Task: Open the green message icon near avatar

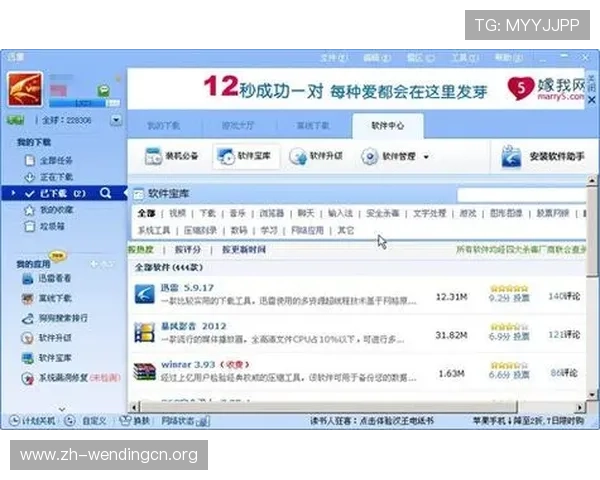Action: point(103,91)
